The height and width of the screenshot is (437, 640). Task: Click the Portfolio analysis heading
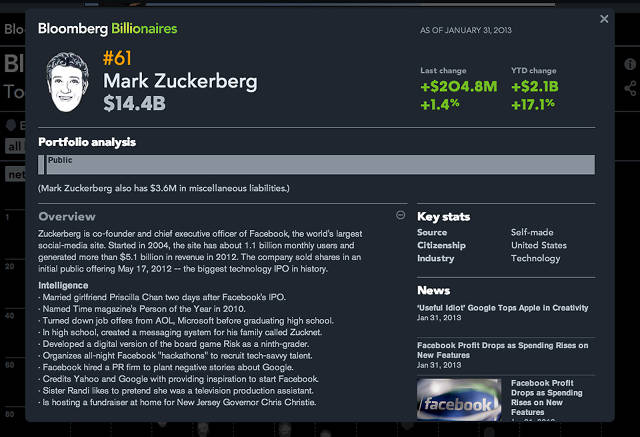(x=87, y=142)
